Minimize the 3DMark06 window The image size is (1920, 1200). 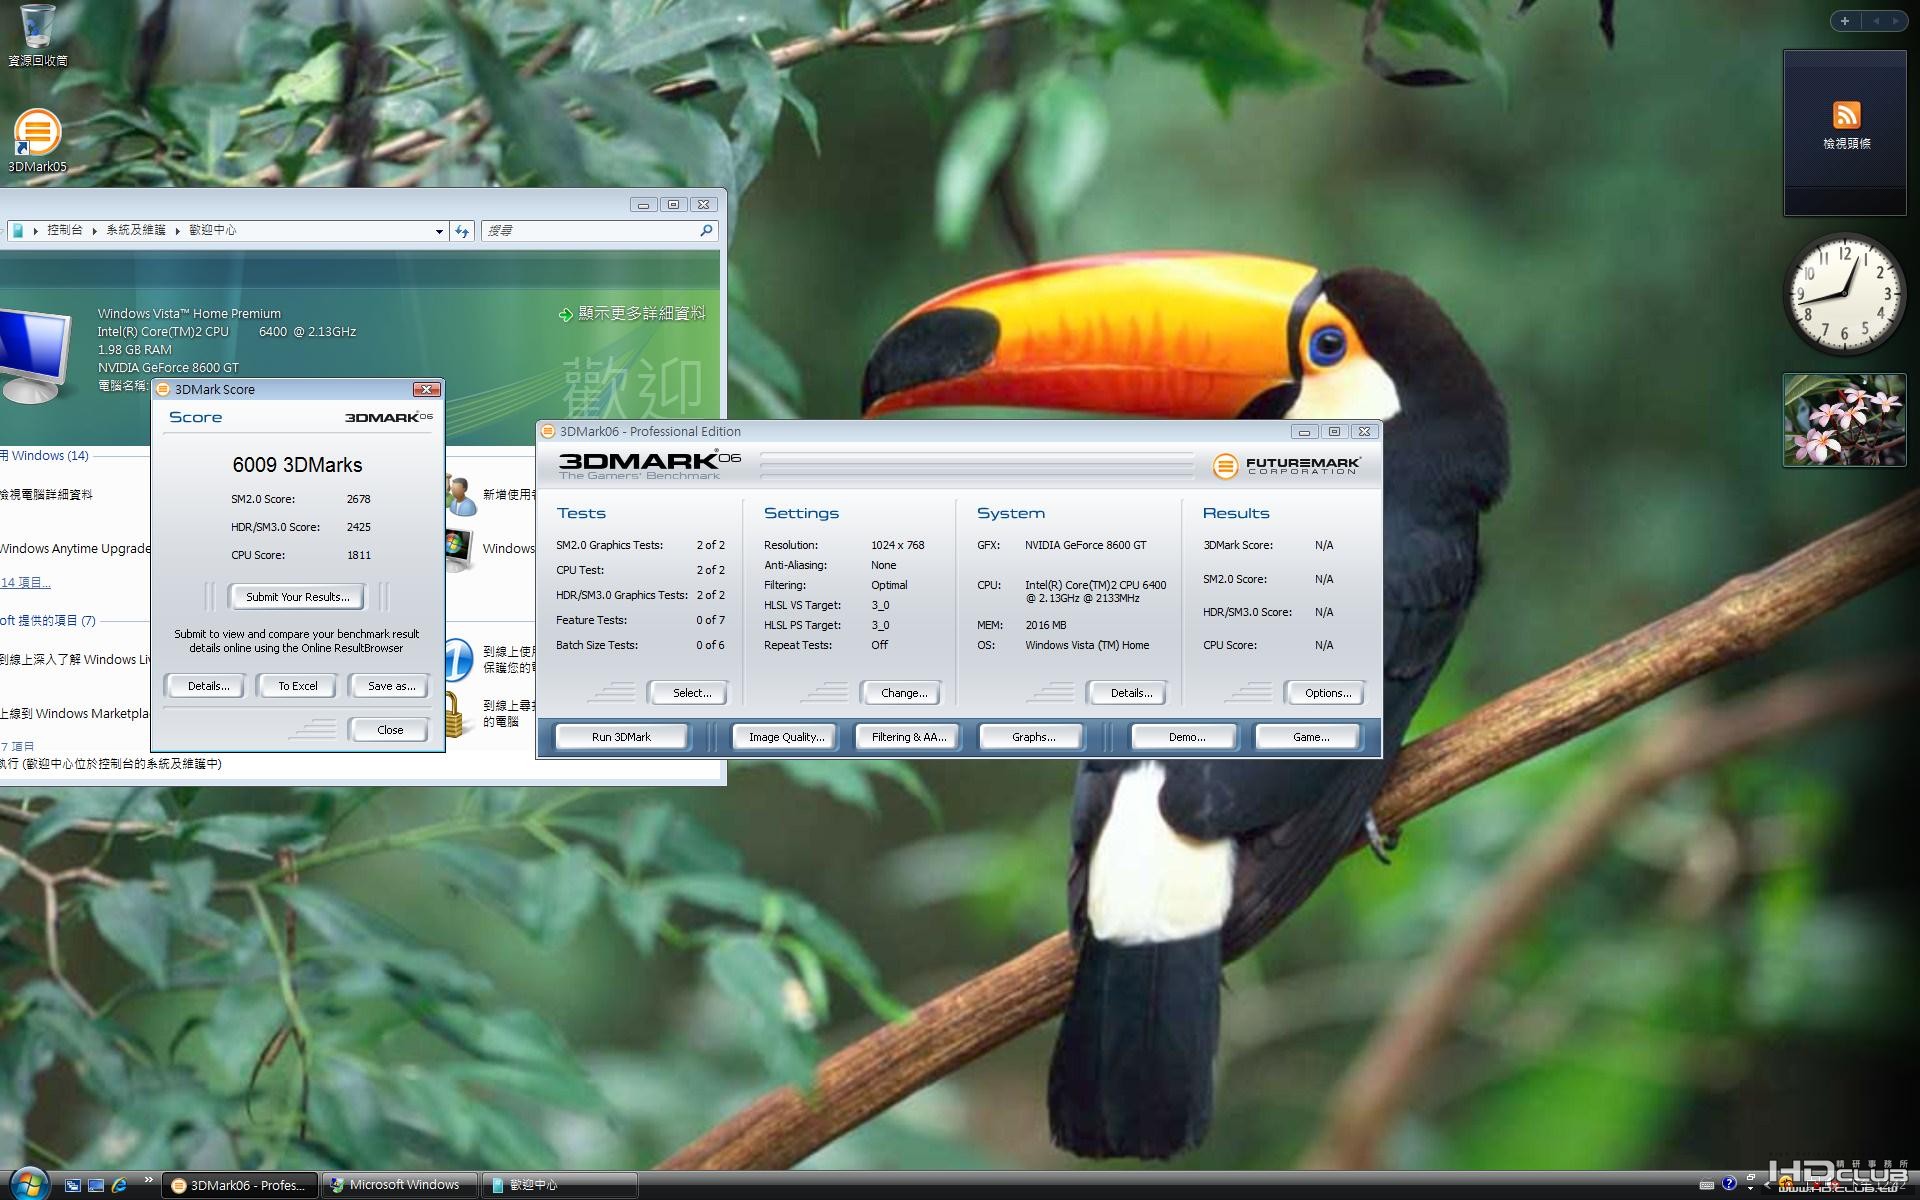click(1303, 431)
